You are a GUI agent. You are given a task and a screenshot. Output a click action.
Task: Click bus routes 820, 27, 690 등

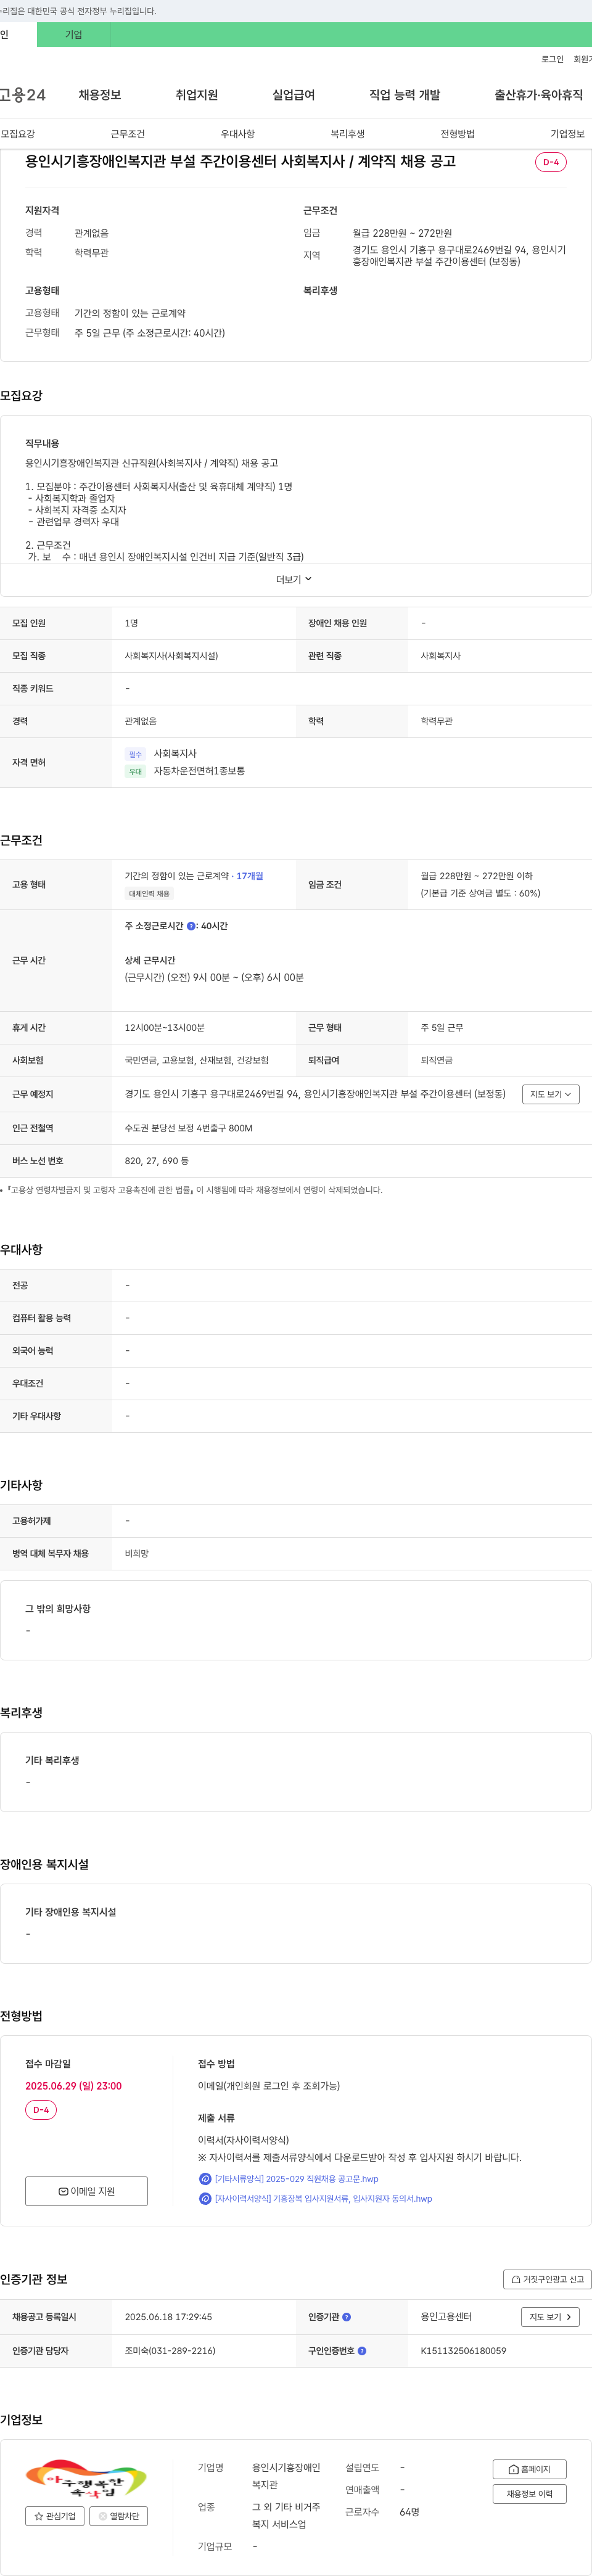[x=157, y=1161]
